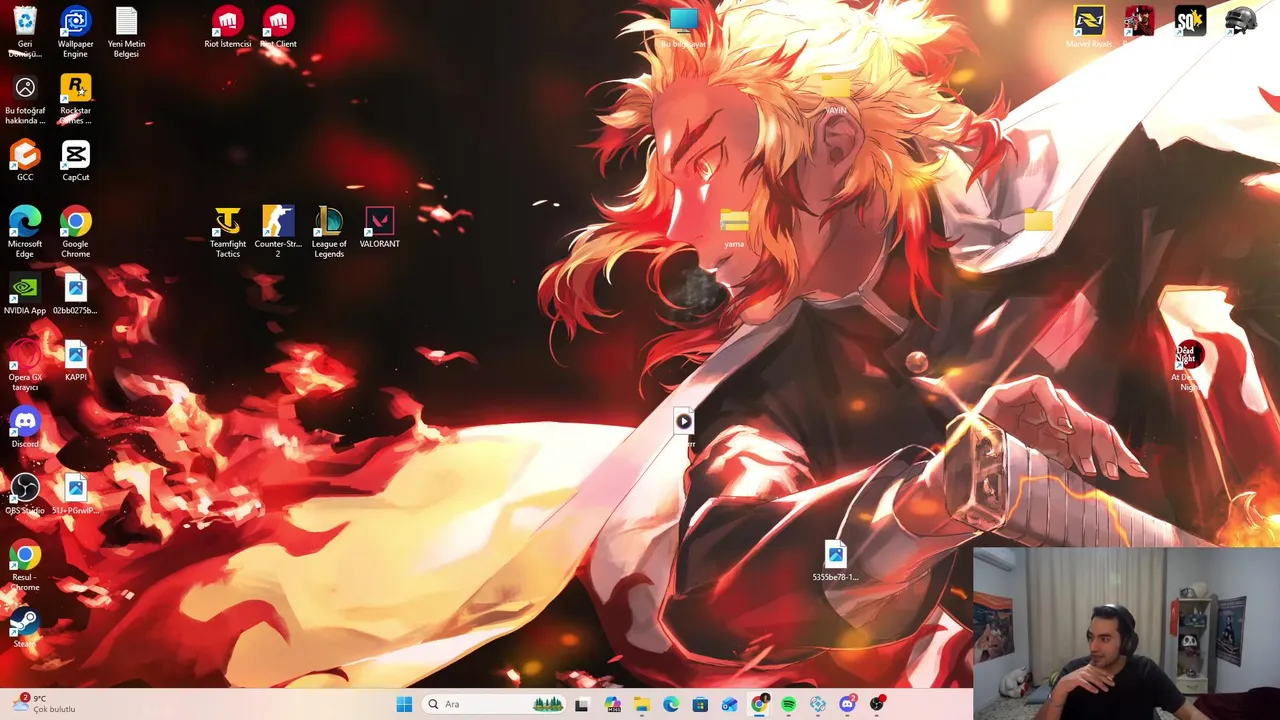Viewport: 1280px width, 720px height.
Task: Launch League of Legends shortcut
Action: pyautogui.click(x=329, y=221)
